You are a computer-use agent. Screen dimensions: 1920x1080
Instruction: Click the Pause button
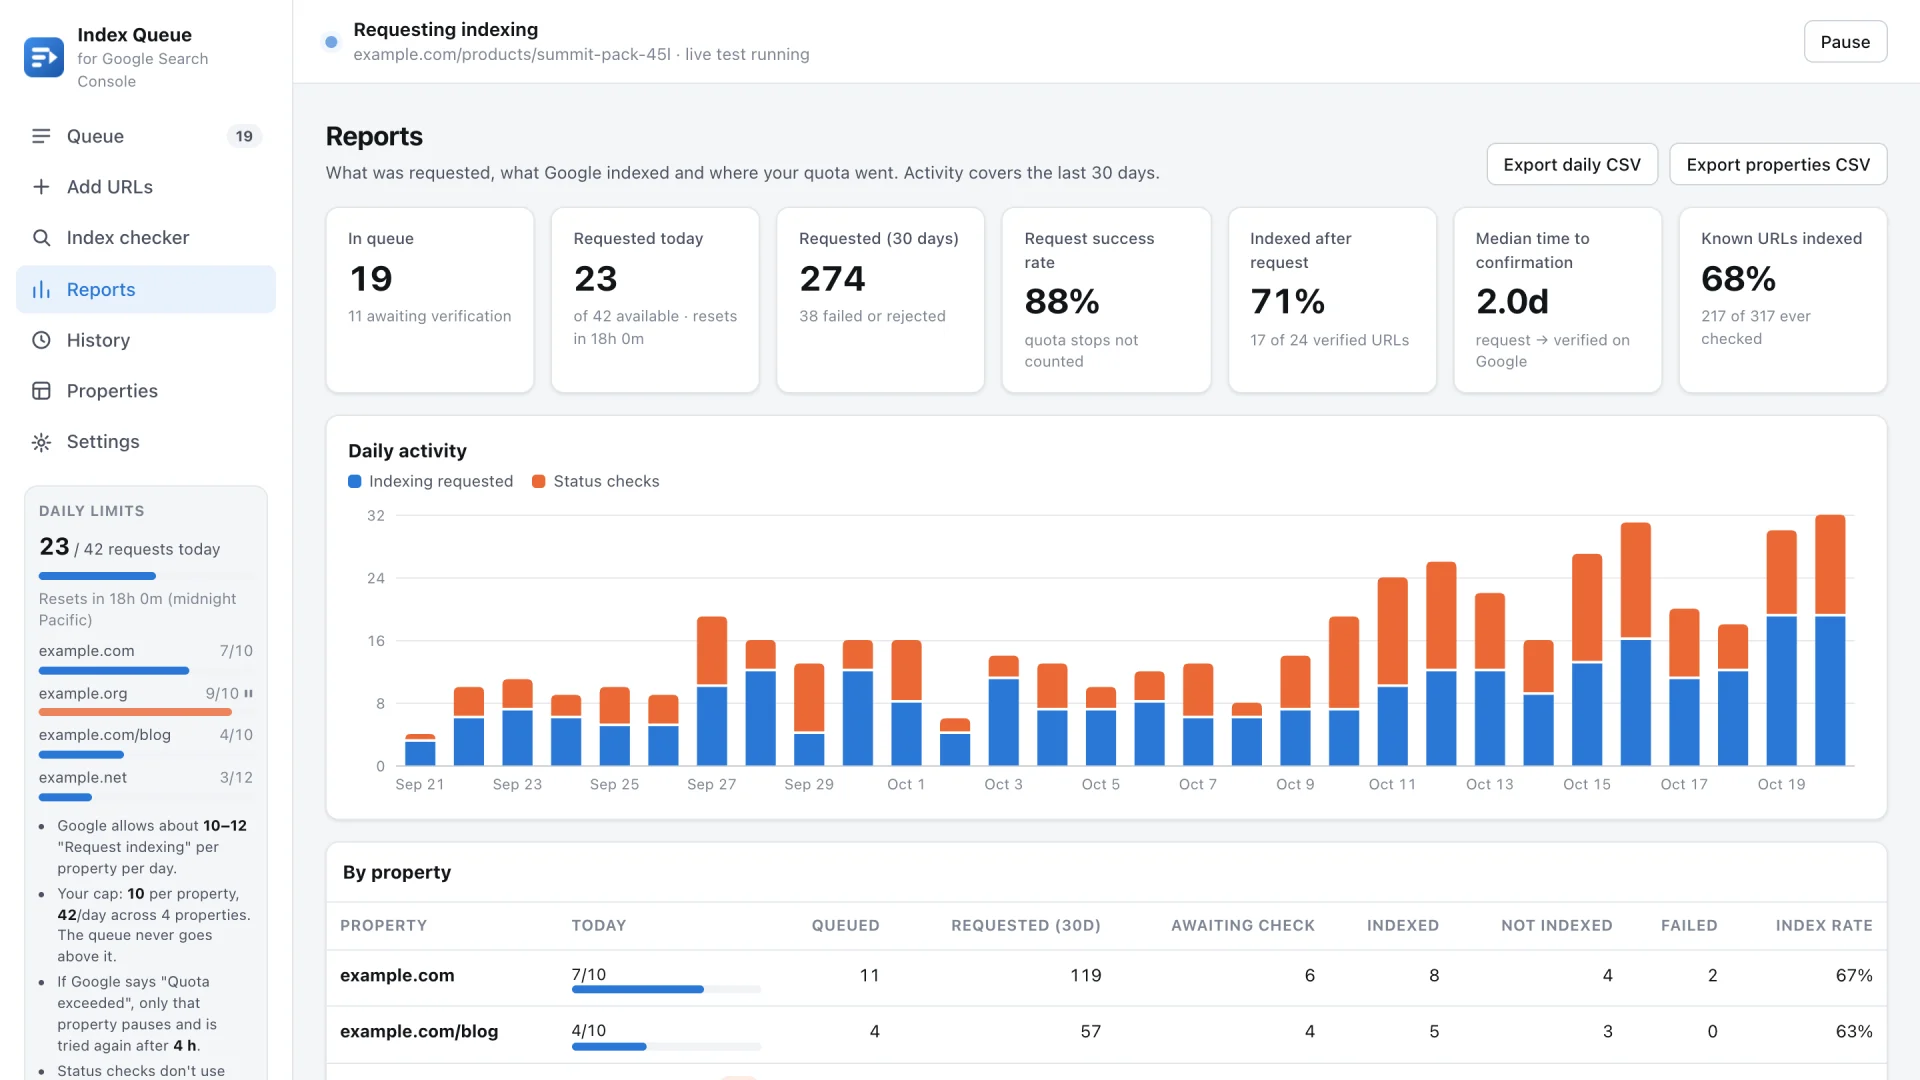pyautogui.click(x=1845, y=42)
